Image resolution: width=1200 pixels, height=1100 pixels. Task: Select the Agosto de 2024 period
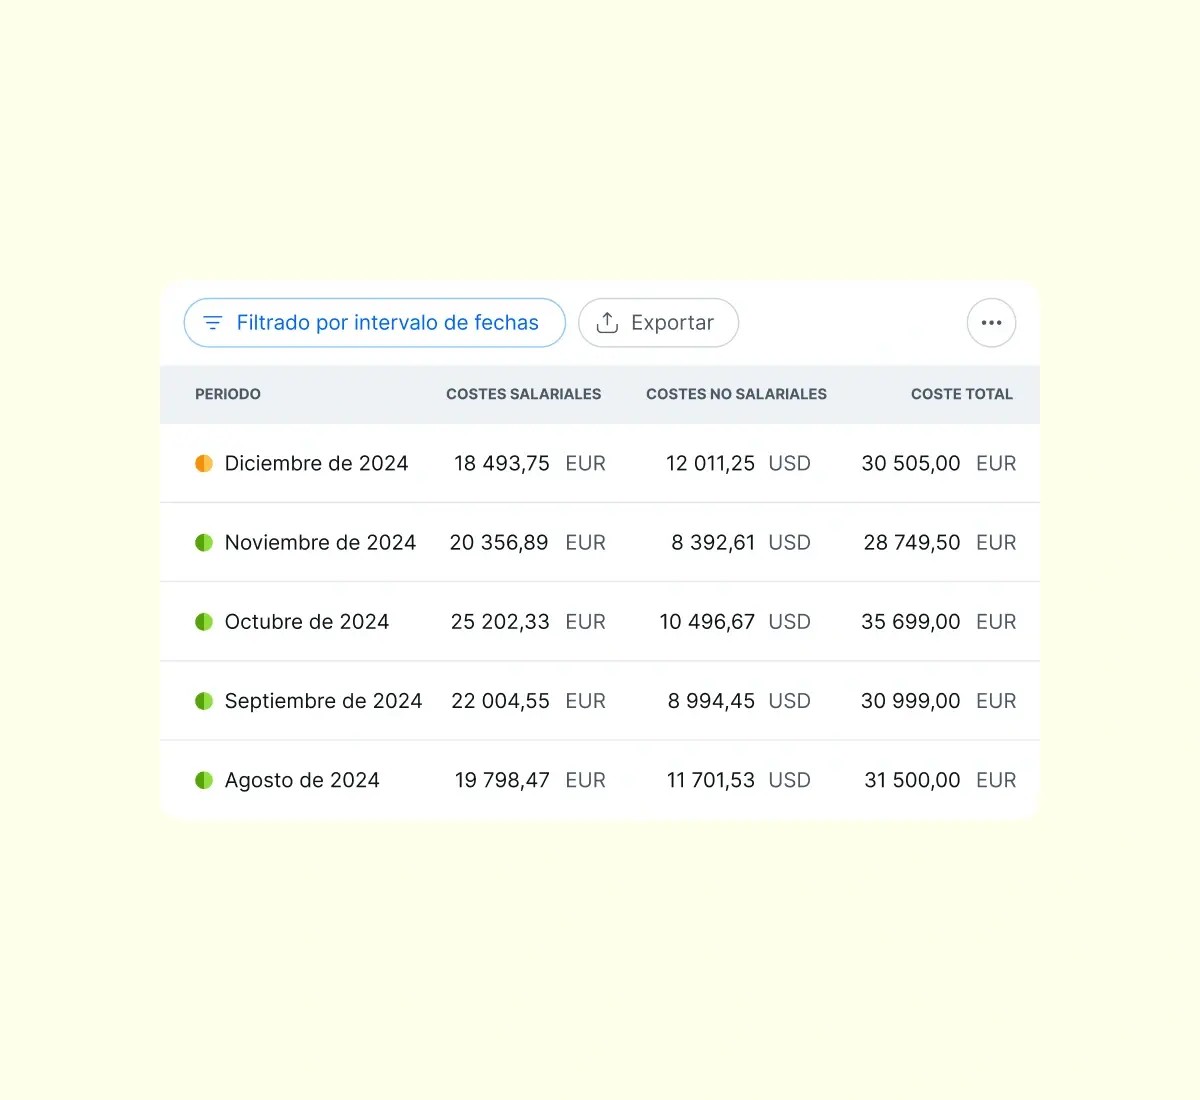302,780
